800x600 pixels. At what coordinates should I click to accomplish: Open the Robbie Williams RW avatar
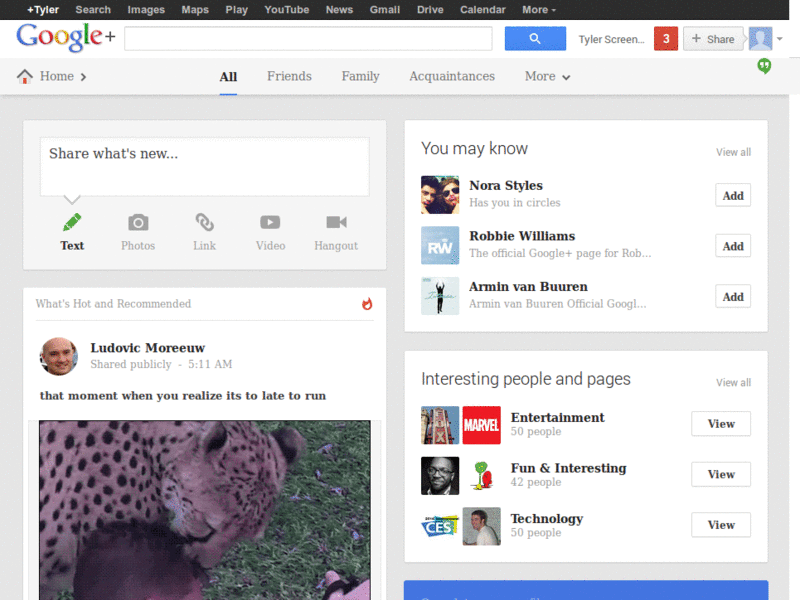[x=440, y=245]
